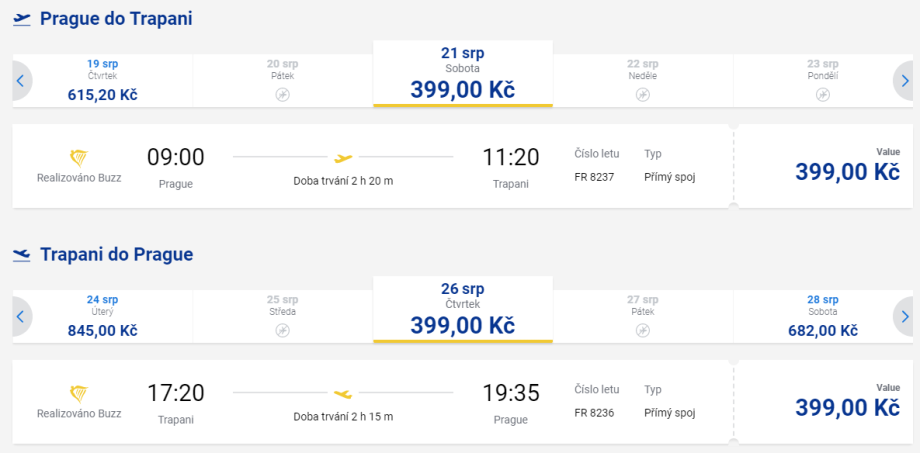Image resolution: width=920 pixels, height=453 pixels.
Task: Select the 28 srp Sobota return date
Action: pyautogui.click(x=822, y=316)
